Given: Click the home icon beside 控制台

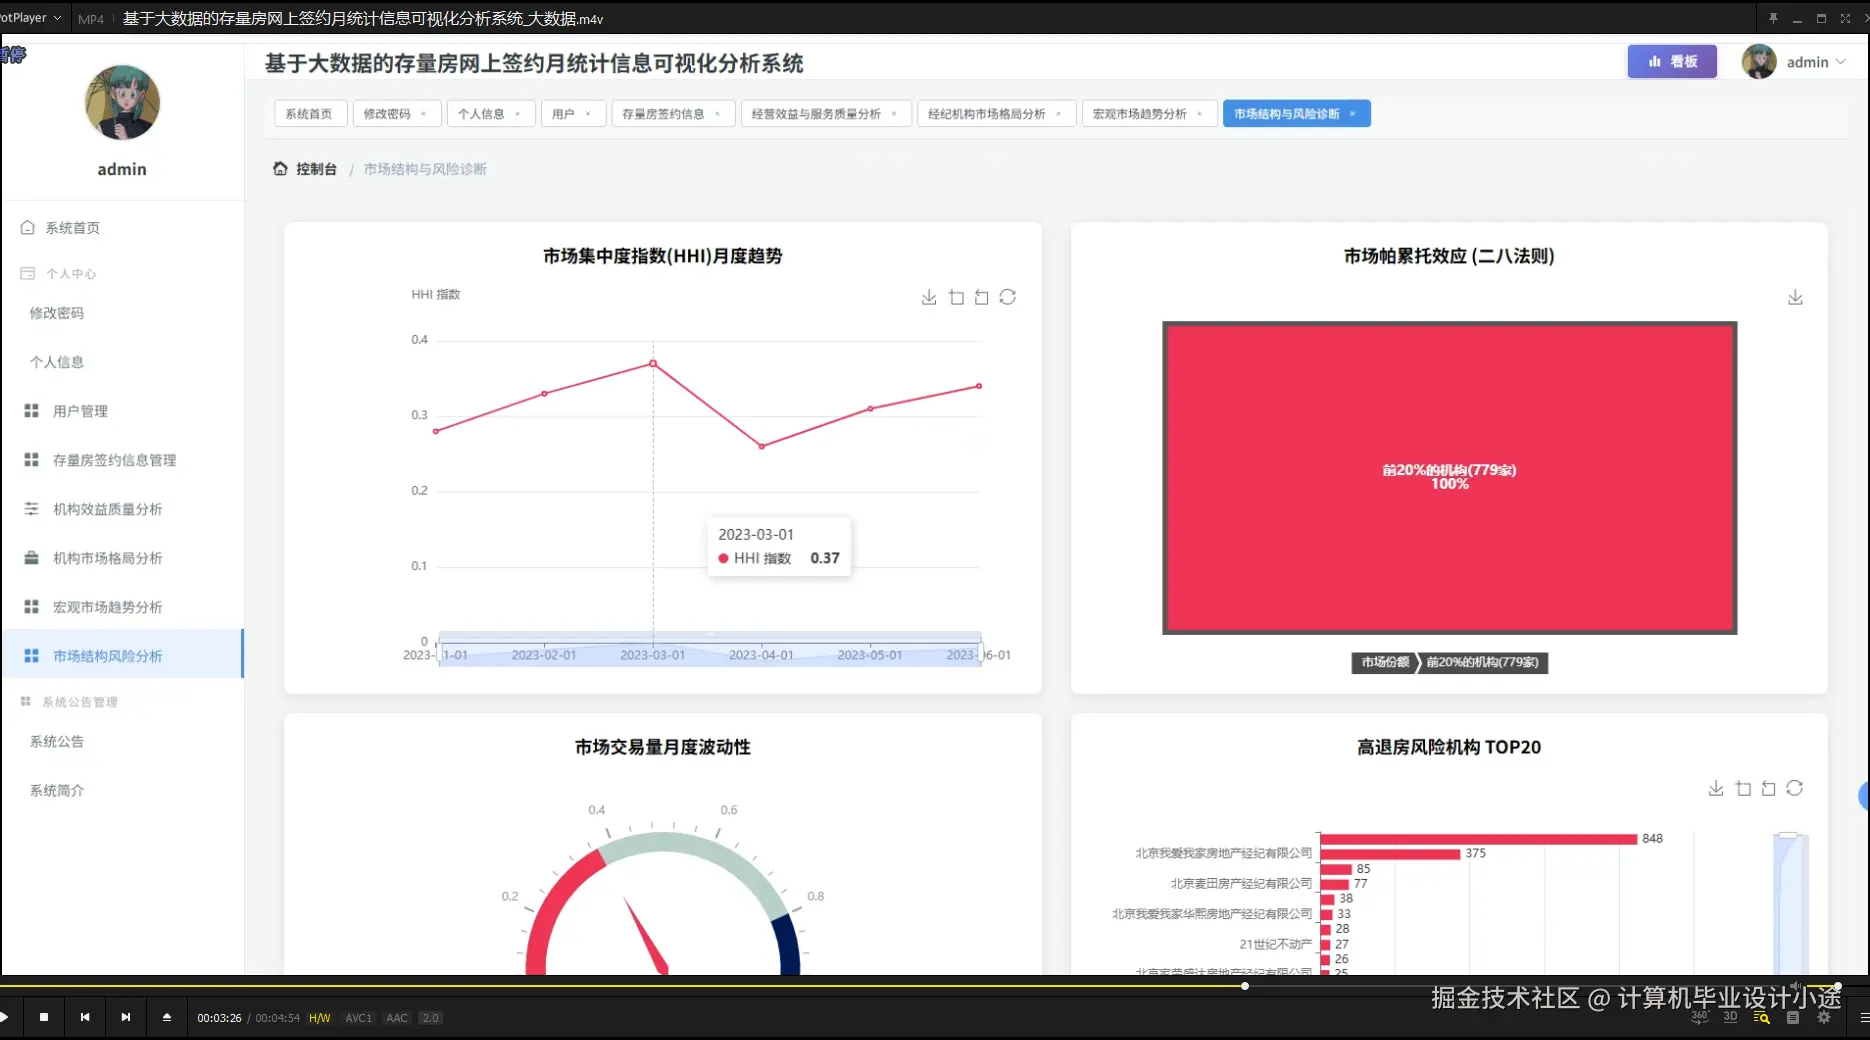Looking at the screenshot, I should coord(280,169).
